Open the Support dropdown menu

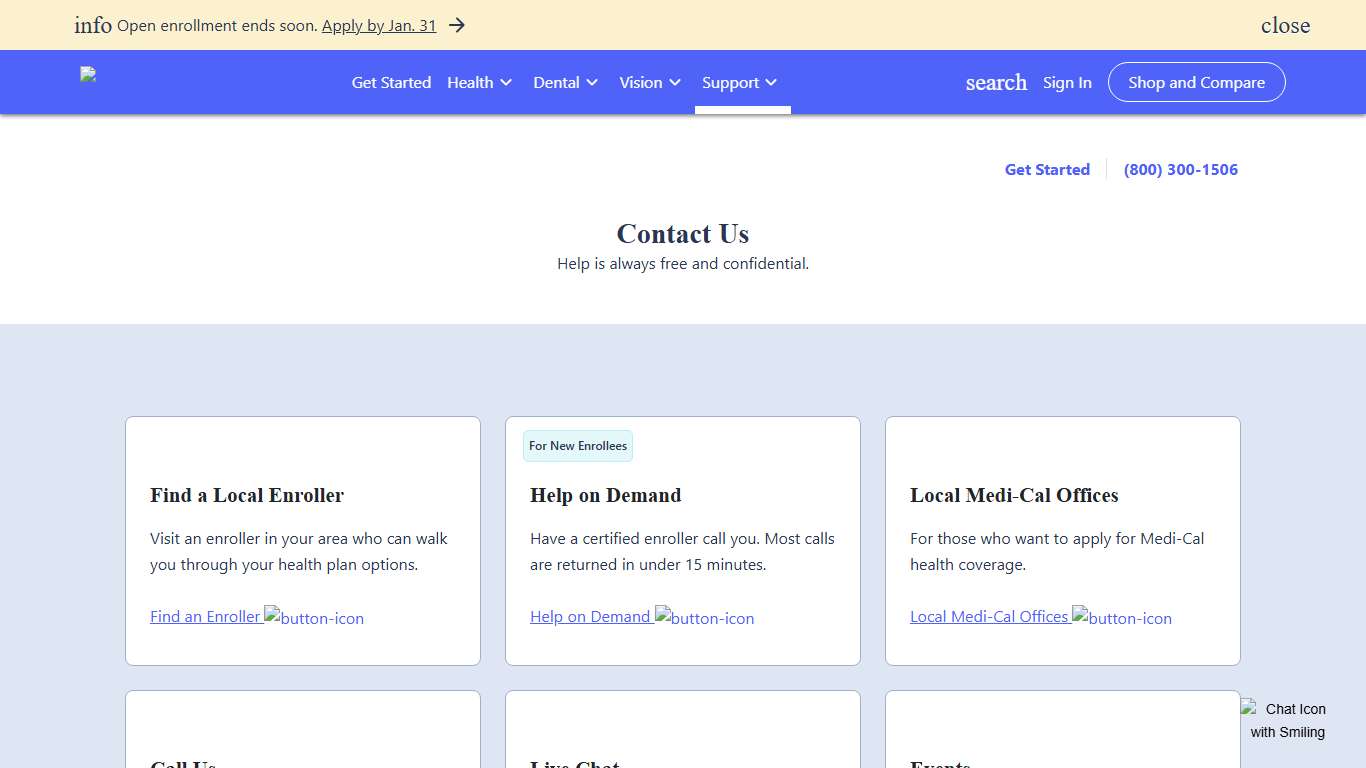click(x=740, y=82)
